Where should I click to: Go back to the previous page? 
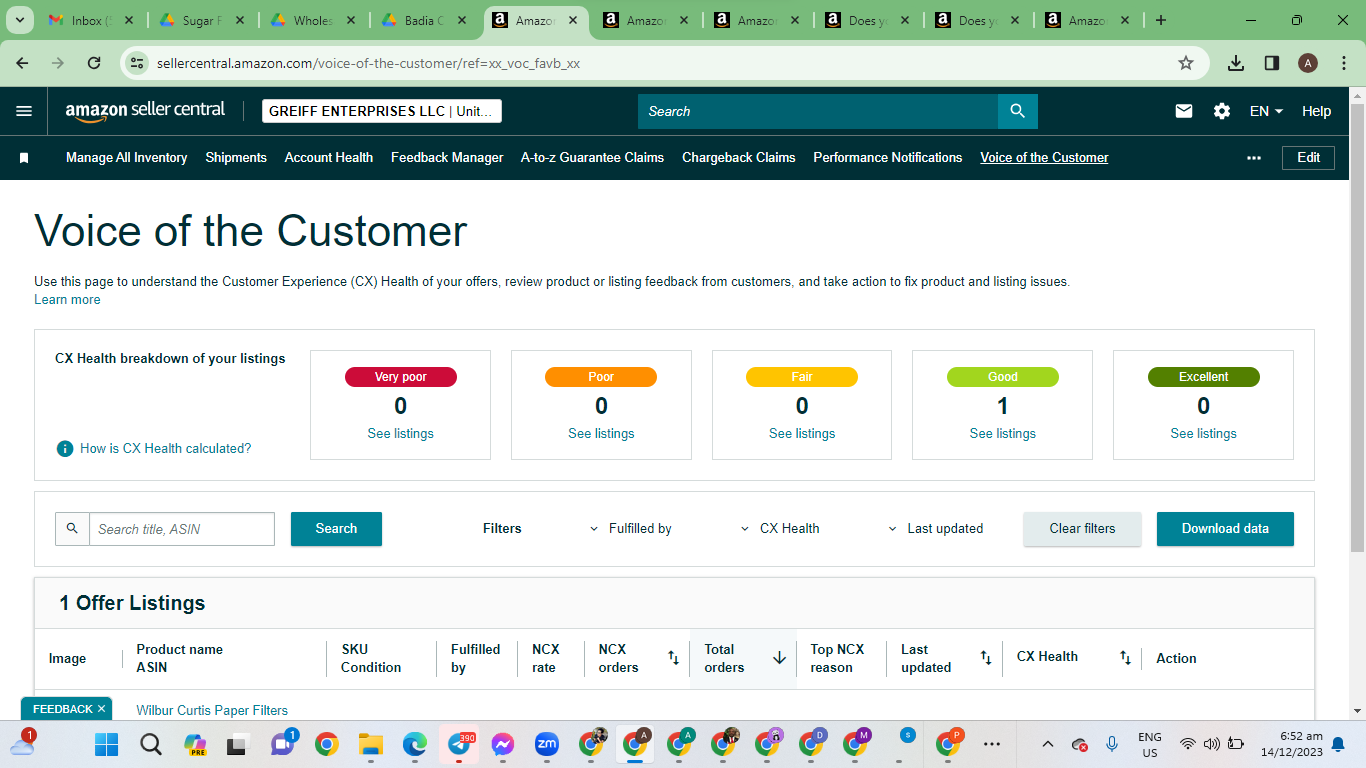23,63
